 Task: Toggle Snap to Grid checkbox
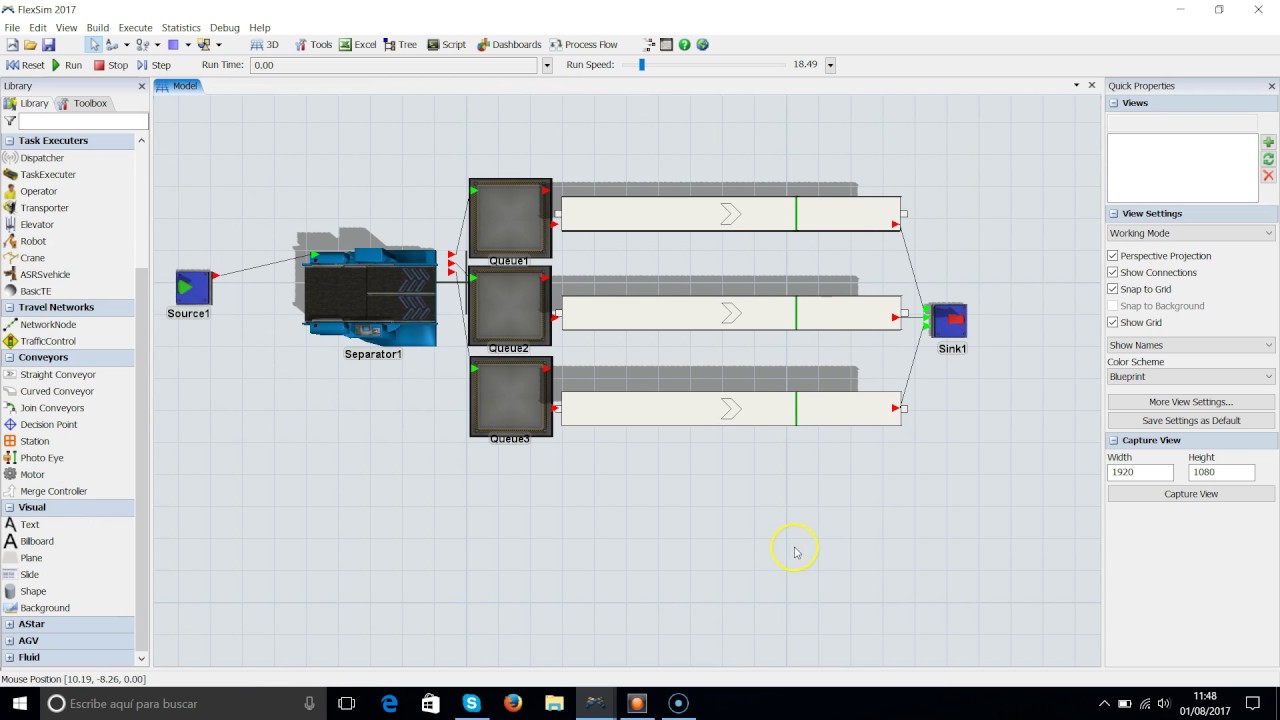[x=1113, y=289]
